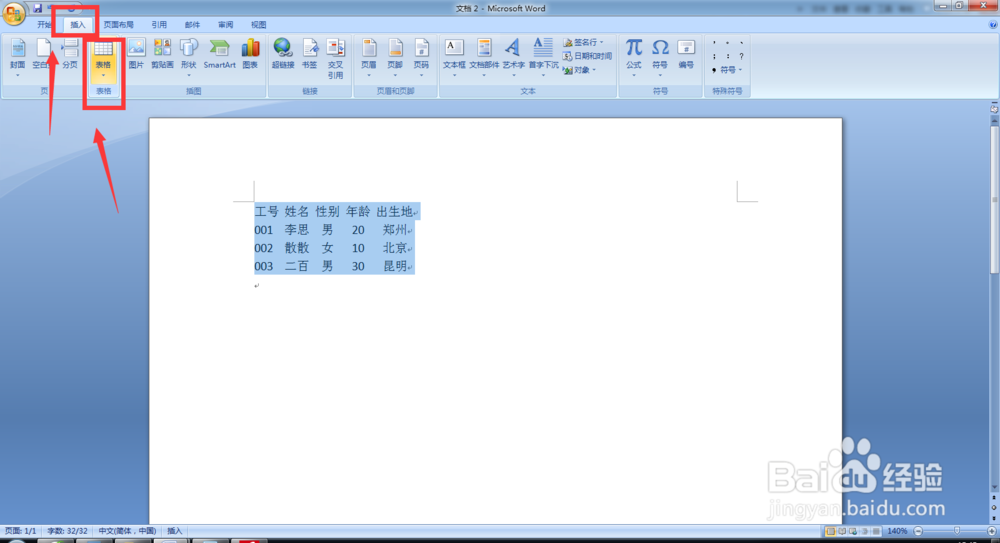Add a hyperlink with 超链接
Viewport: 1000px width, 543px height.
pyautogui.click(x=283, y=55)
